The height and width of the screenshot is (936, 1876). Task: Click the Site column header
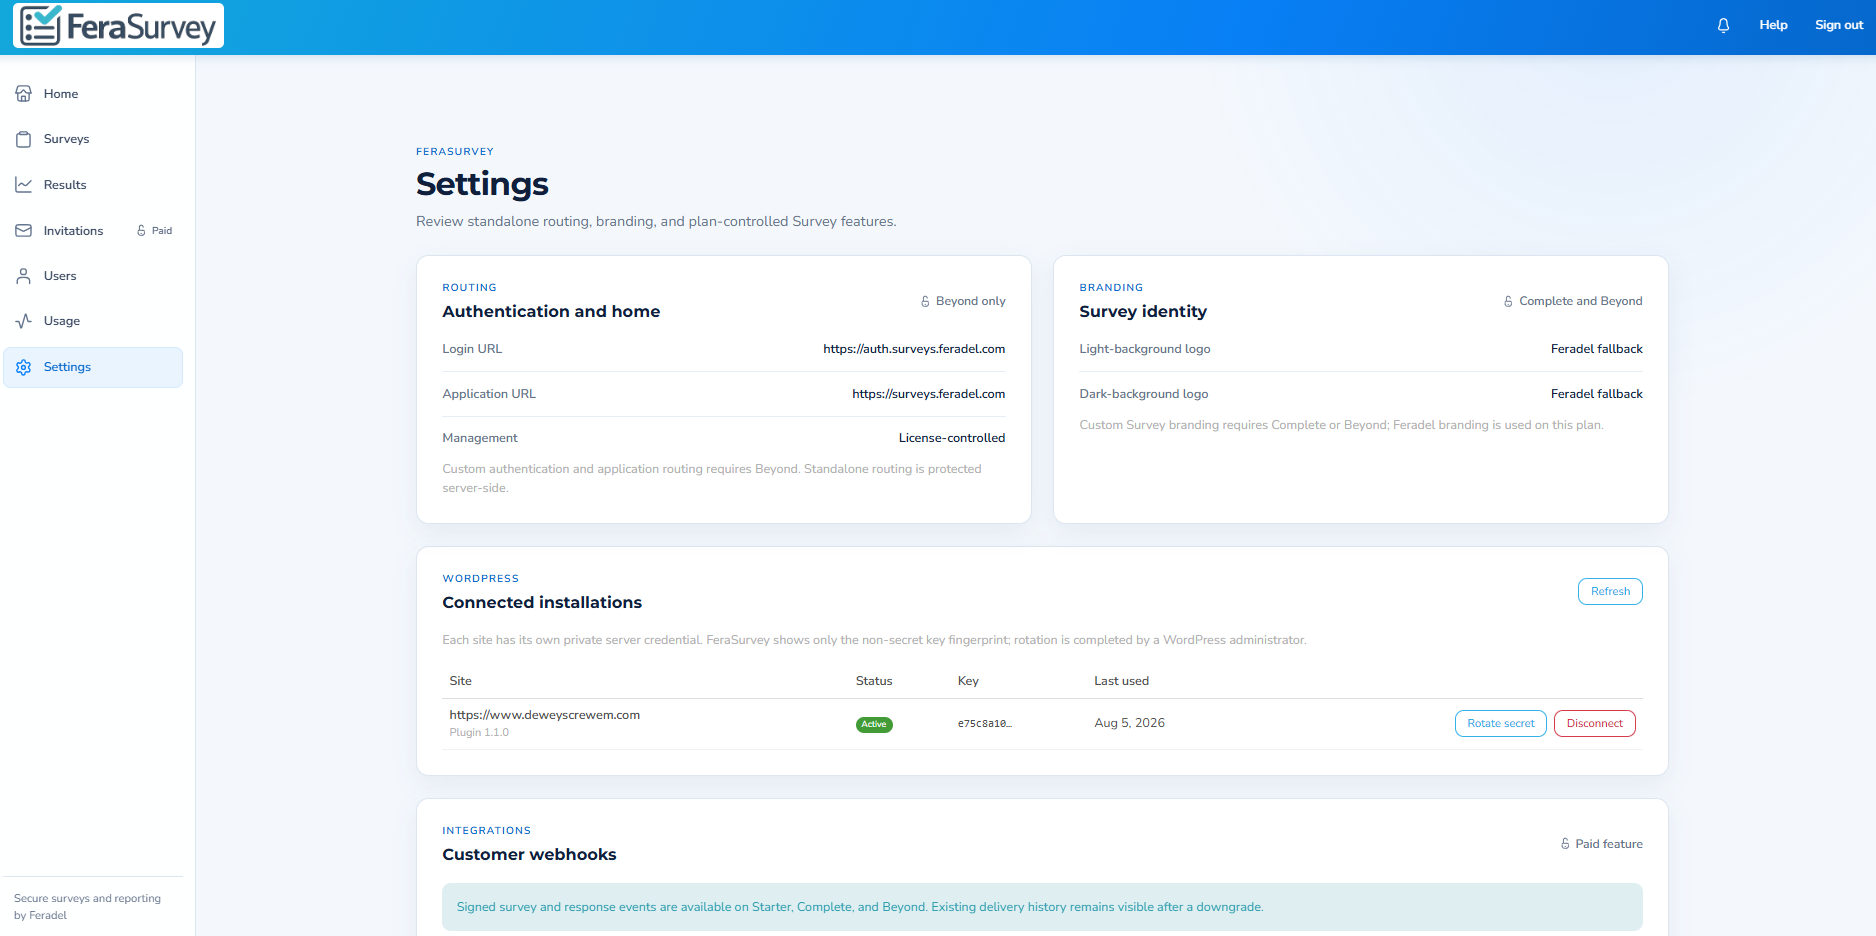point(460,681)
